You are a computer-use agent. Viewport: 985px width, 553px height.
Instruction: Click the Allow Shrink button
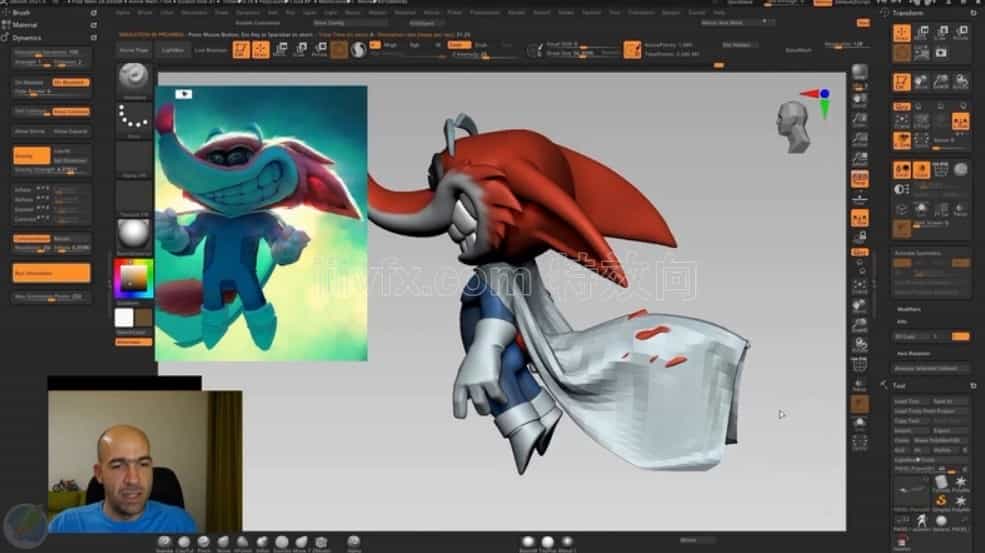(x=30, y=131)
